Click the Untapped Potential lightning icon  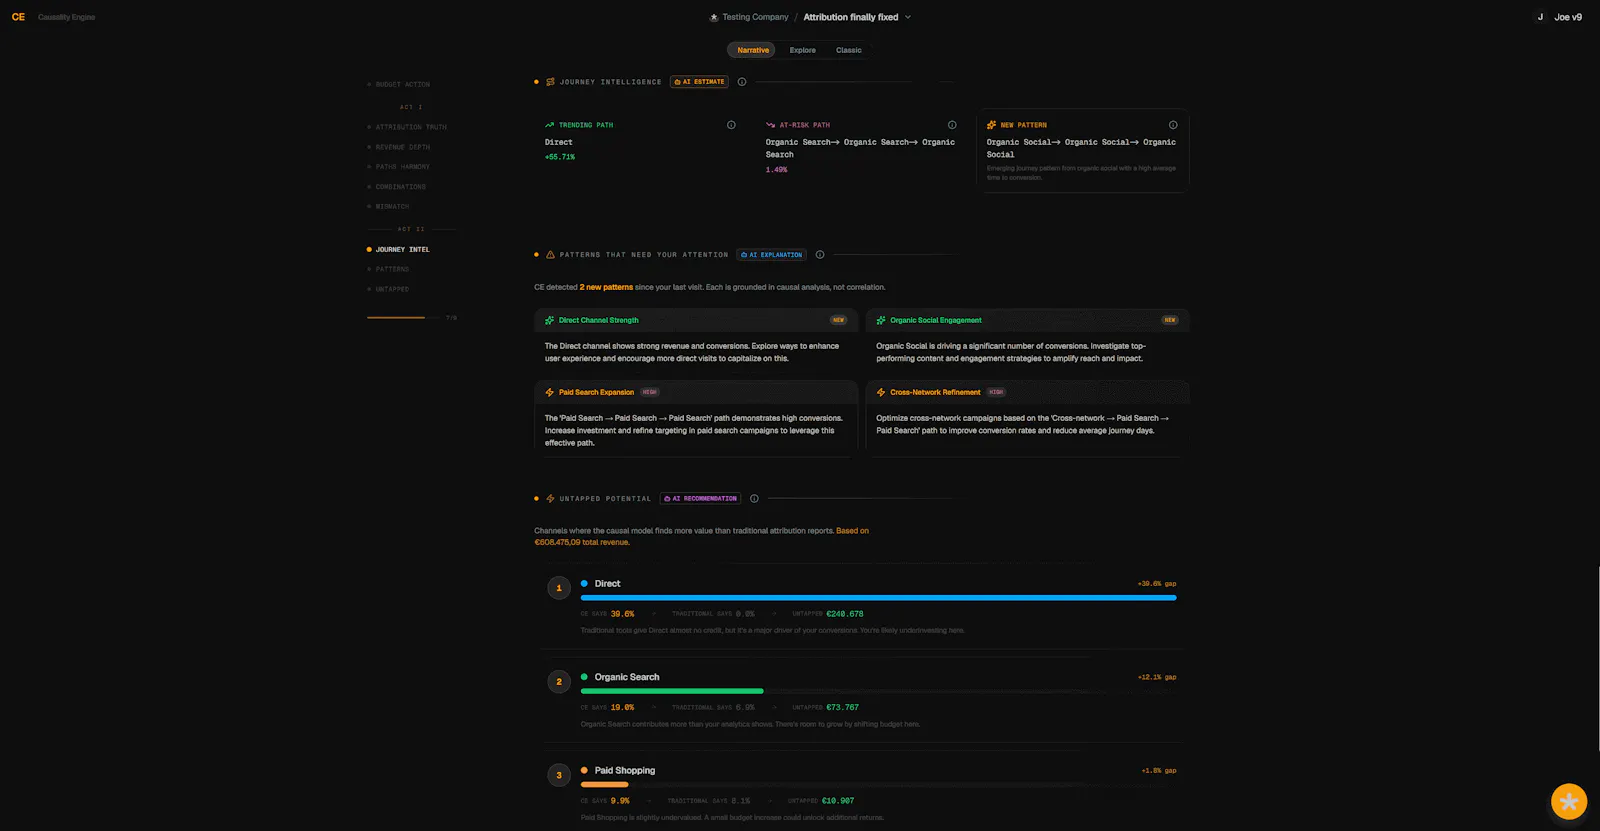coord(550,498)
